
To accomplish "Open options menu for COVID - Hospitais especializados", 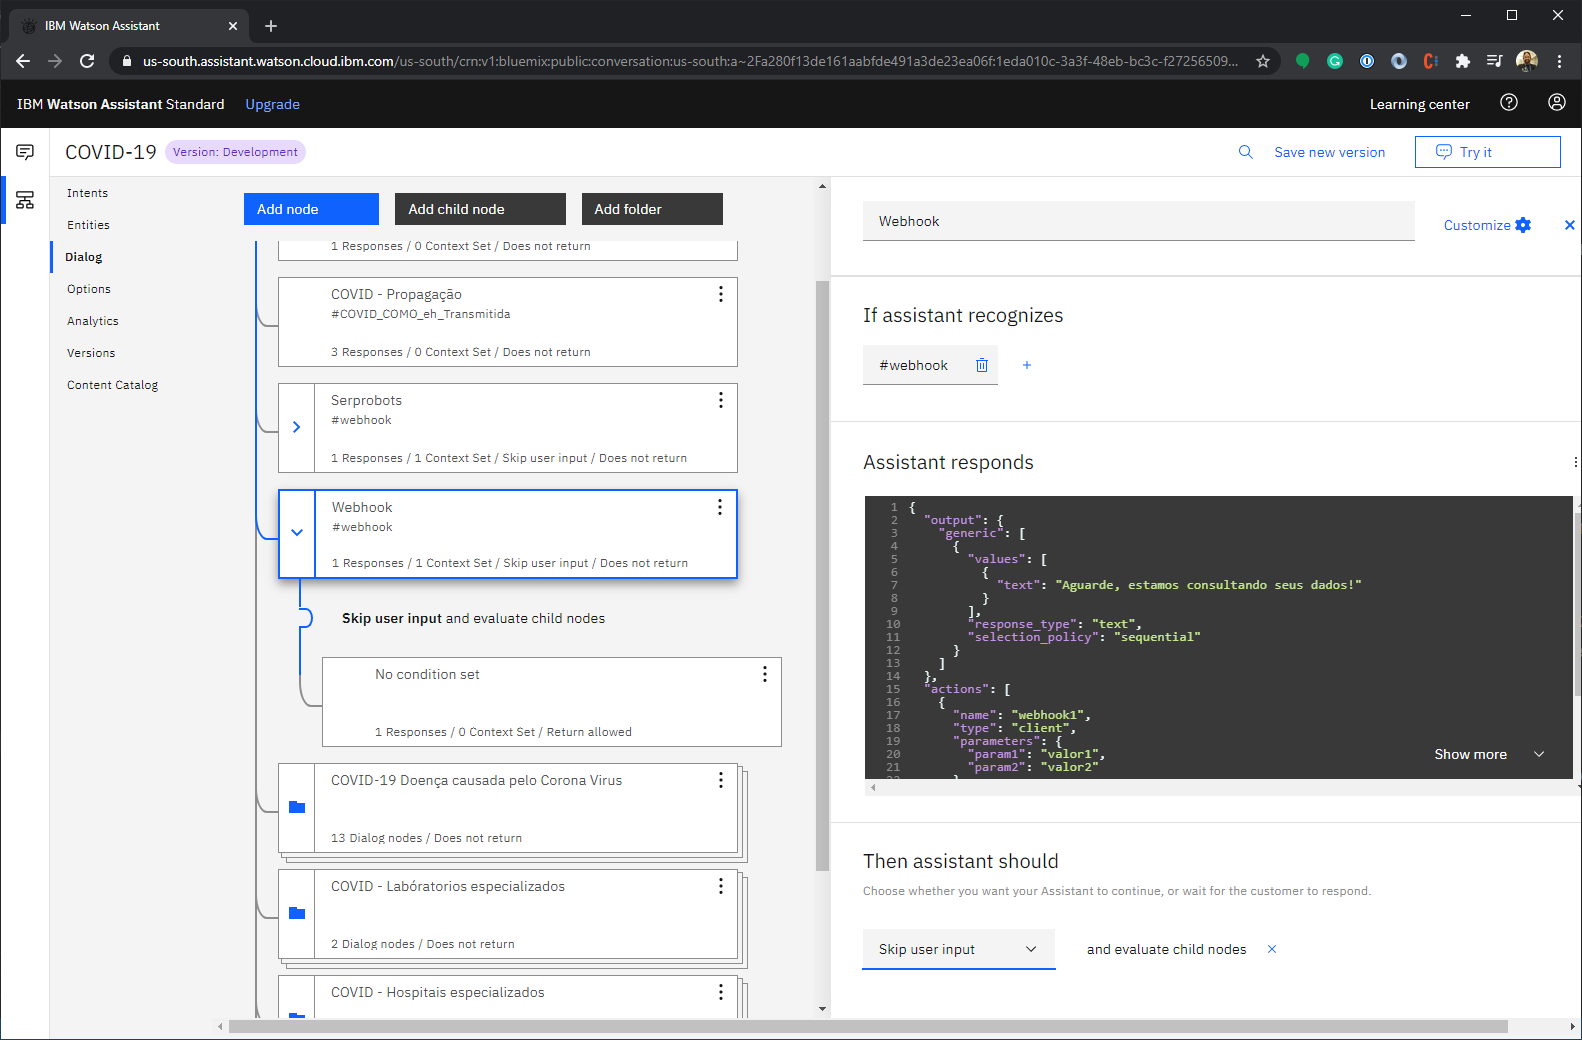I will point(720,992).
